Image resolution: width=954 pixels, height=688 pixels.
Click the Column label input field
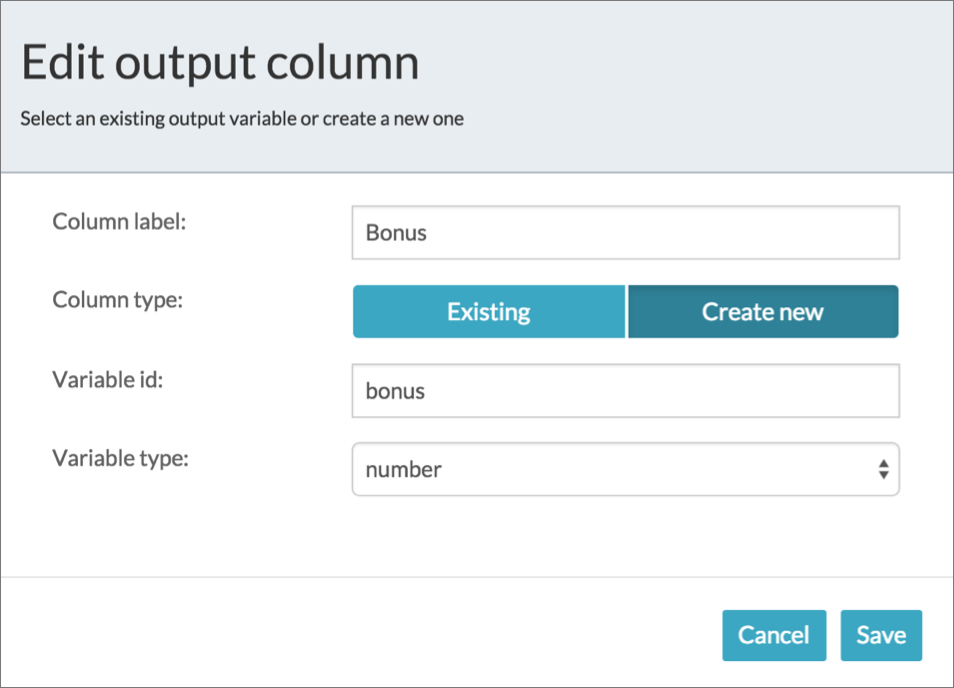click(625, 232)
